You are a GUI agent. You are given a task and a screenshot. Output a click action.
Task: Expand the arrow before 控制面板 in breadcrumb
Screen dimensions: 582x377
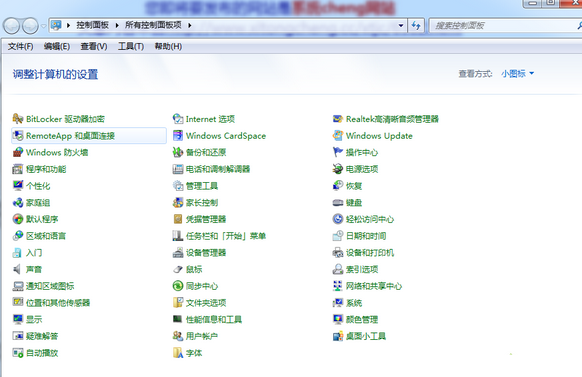pos(68,25)
